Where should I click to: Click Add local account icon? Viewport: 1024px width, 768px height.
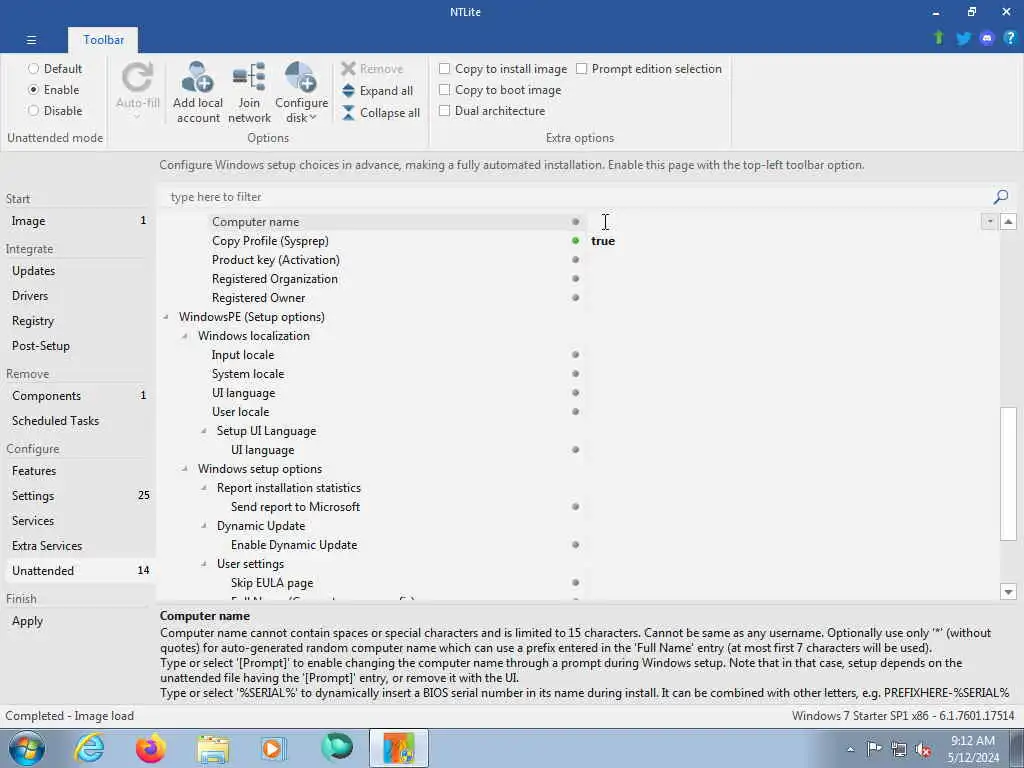[197, 78]
